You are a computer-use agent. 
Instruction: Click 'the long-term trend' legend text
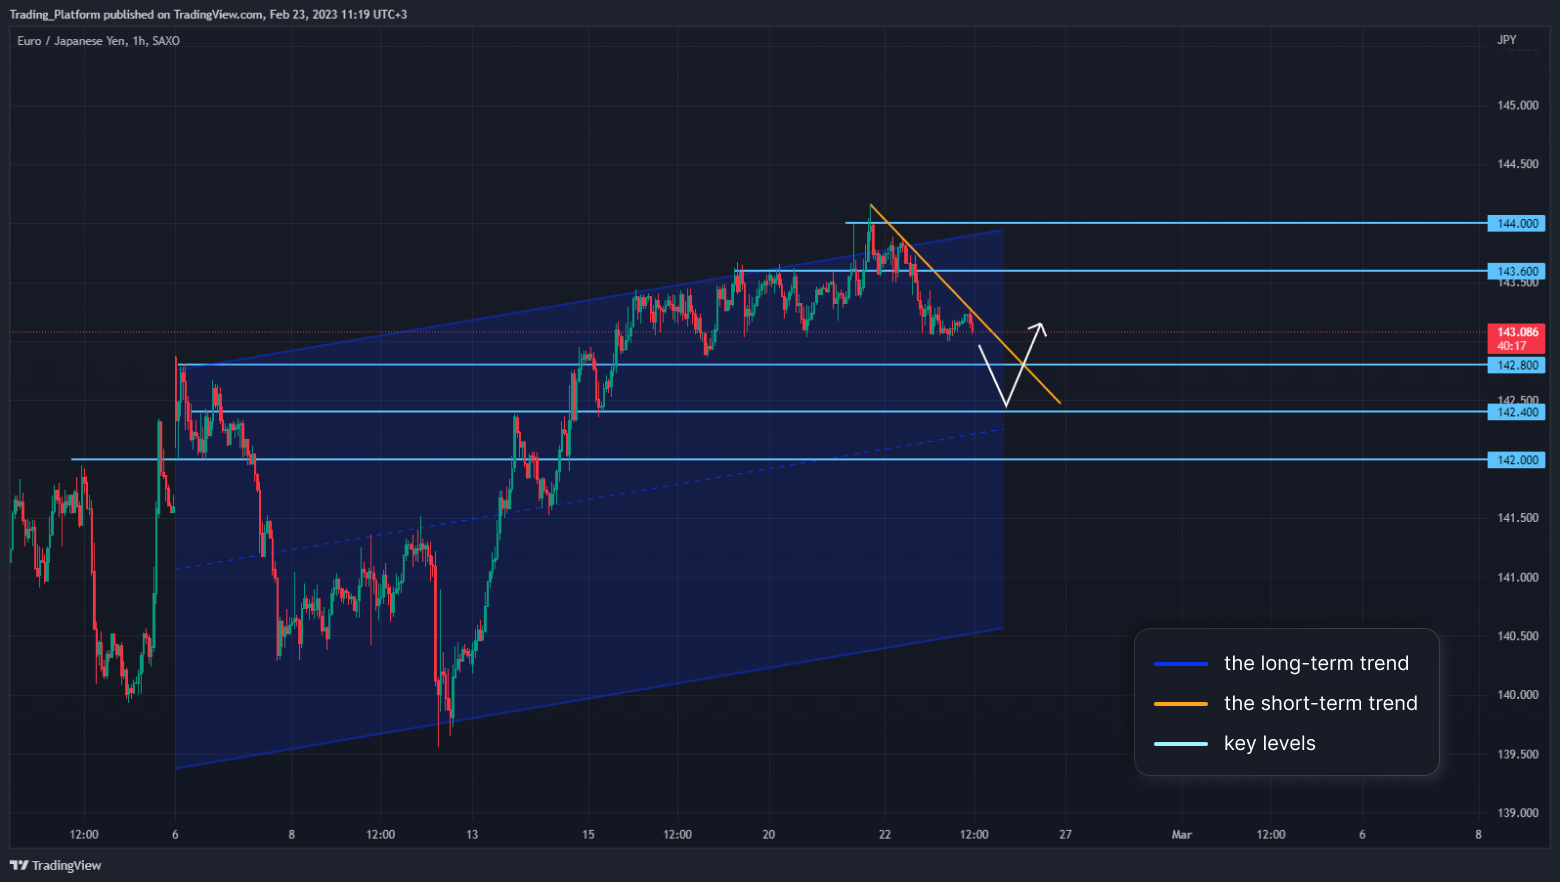1316,663
